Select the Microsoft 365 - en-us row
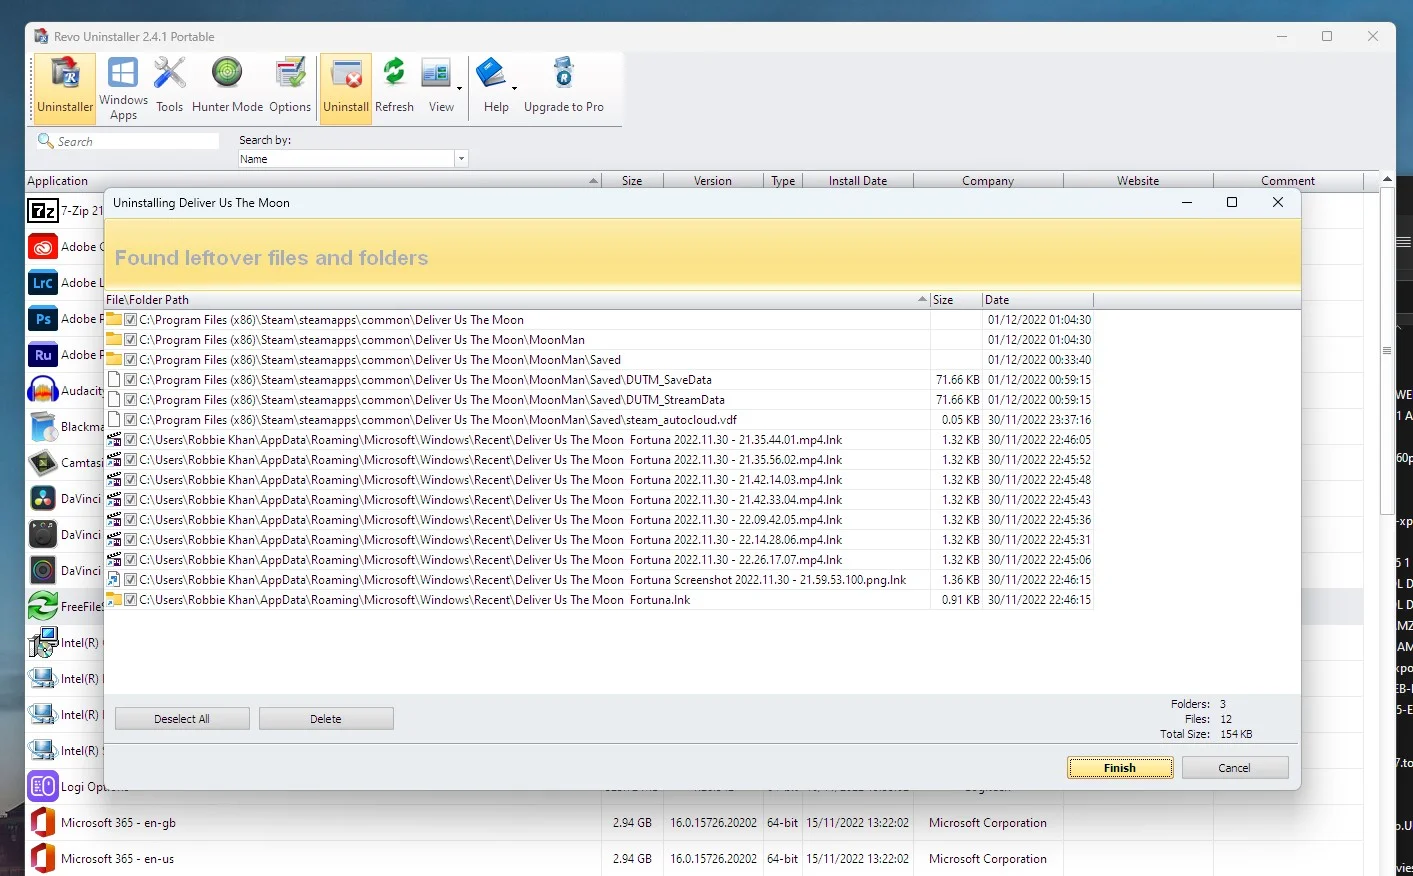This screenshot has width=1413, height=876. [694, 859]
